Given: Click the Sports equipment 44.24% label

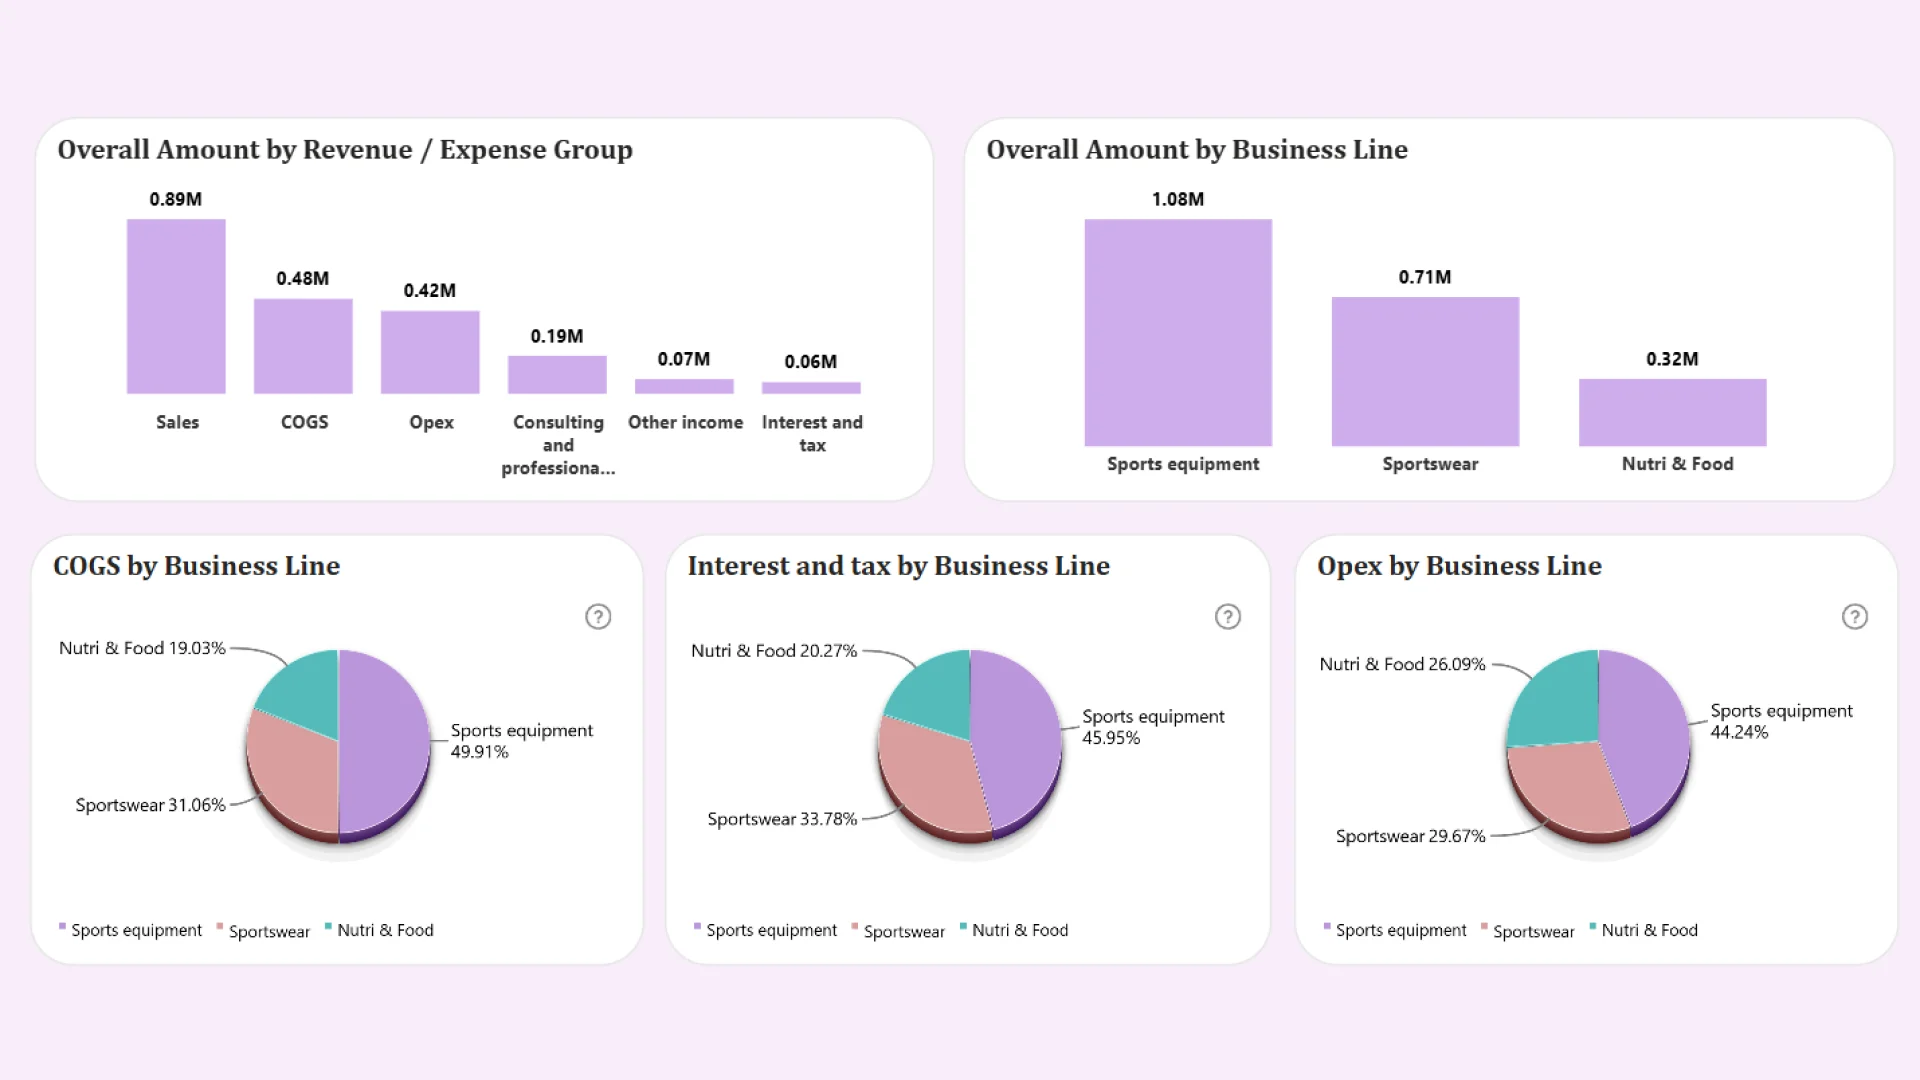Looking at the screenshot, I should (1781, 721).
